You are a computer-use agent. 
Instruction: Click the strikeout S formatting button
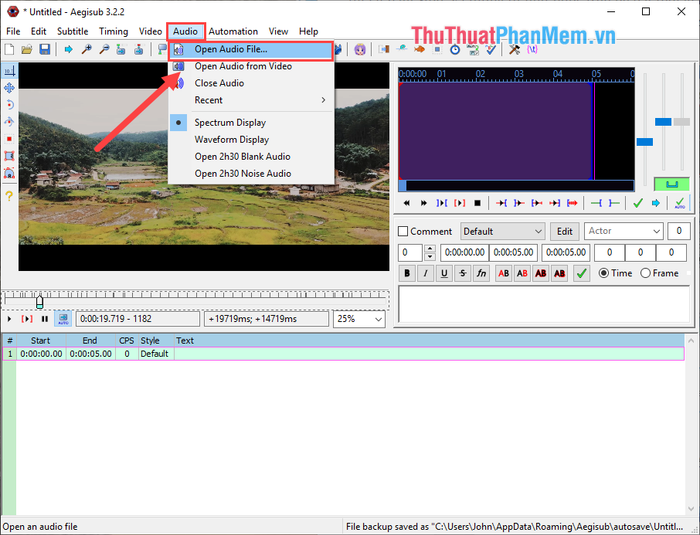(x=463, y=273)
